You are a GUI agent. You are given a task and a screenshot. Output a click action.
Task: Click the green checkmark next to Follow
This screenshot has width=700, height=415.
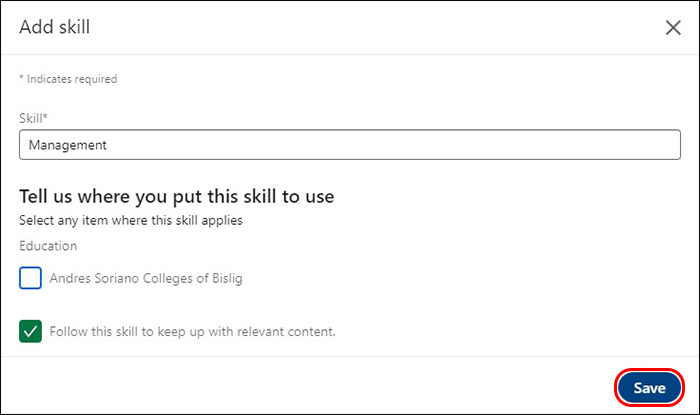(x=30, y=331)
